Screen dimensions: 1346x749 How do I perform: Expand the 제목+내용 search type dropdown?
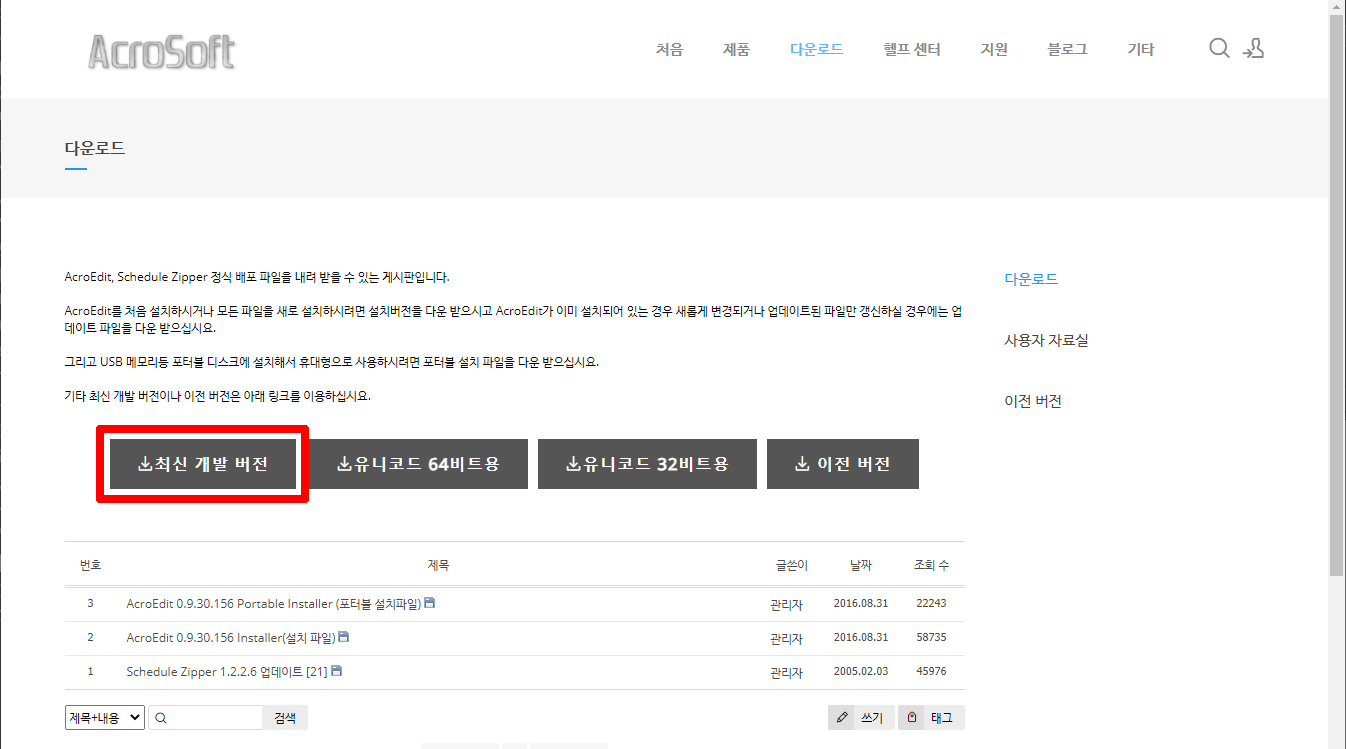pos(105,717)
